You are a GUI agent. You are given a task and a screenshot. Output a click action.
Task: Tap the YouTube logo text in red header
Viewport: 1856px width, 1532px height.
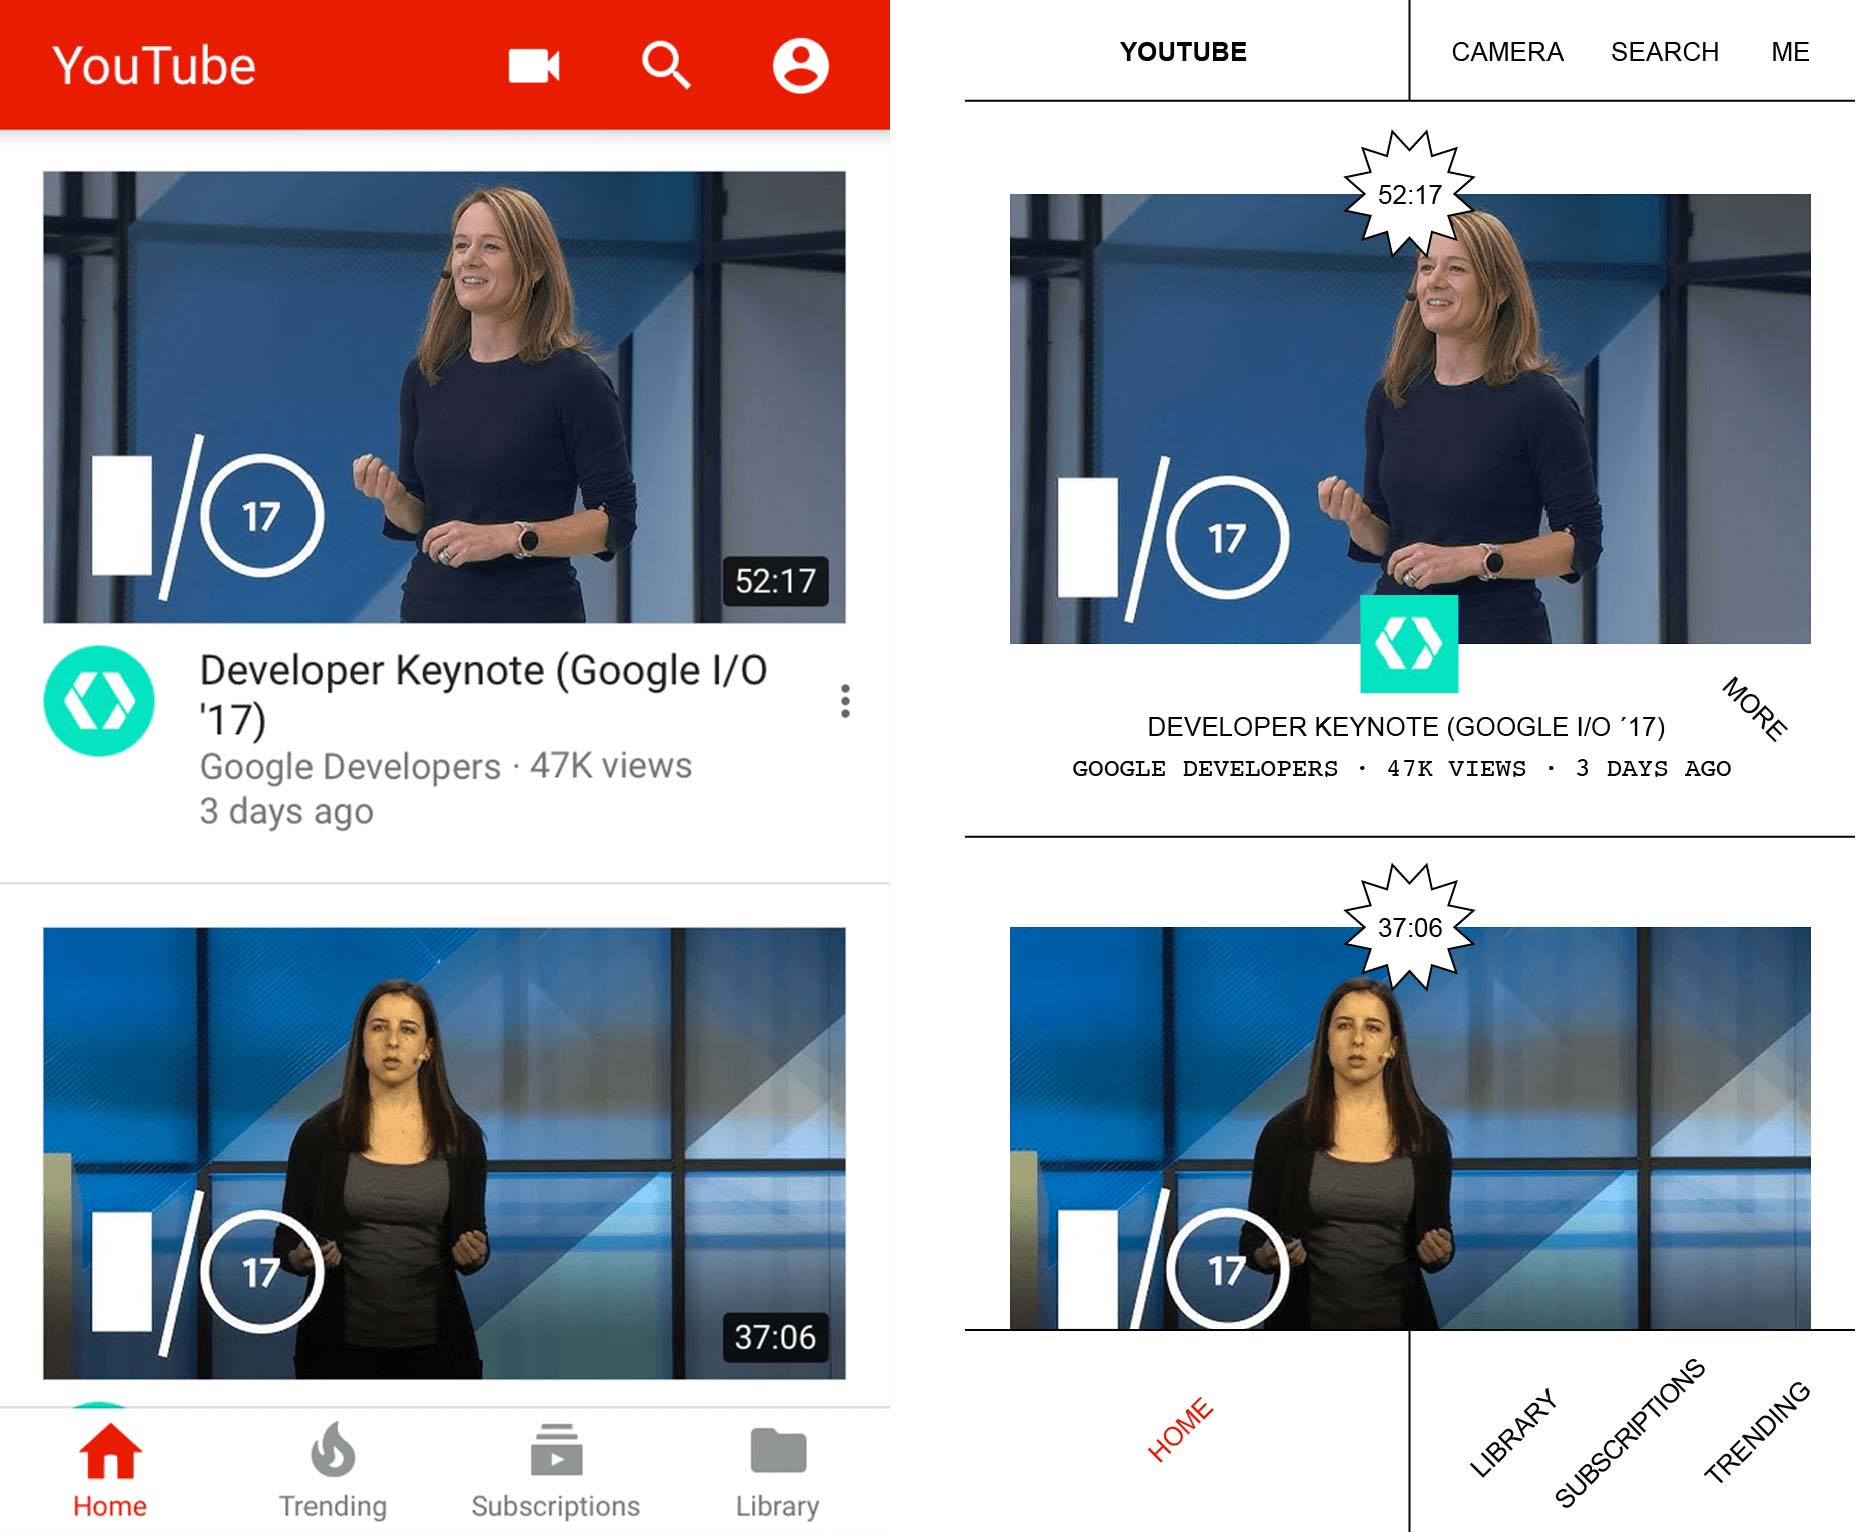[154, 66]
